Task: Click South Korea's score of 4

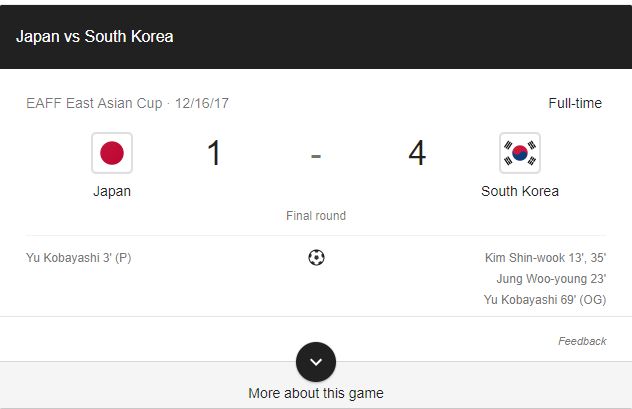Action: tap(417, 154)
